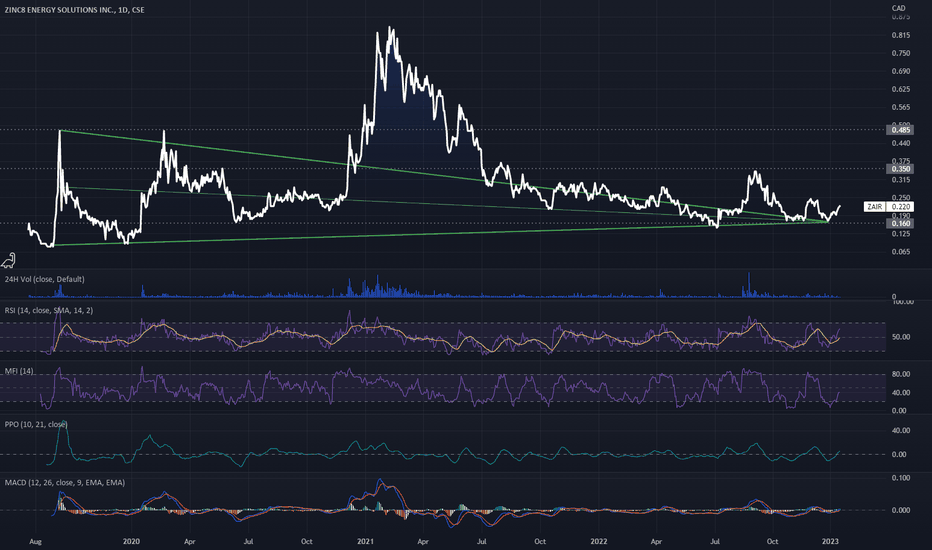This screenshot has height=550, width=932.
Task: Click the RSI (14, close, SMA, 14, 2) label
Action: (49, 310)
